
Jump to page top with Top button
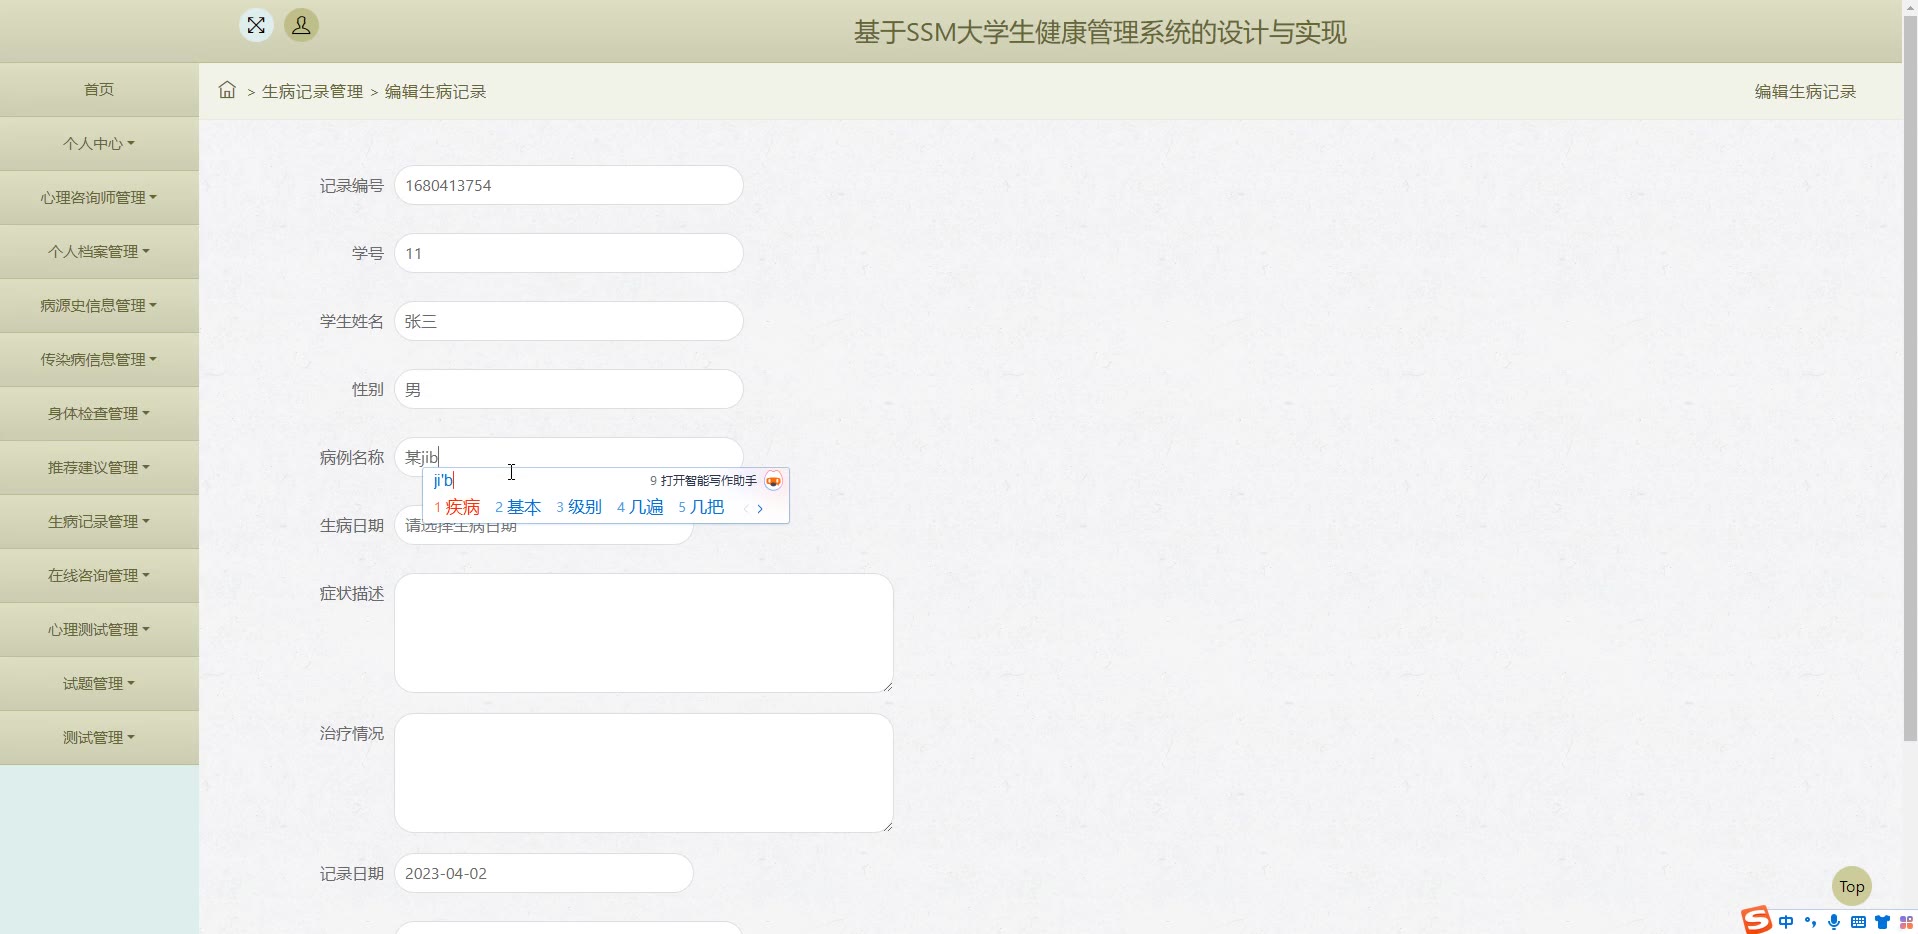click(1851, 886)
